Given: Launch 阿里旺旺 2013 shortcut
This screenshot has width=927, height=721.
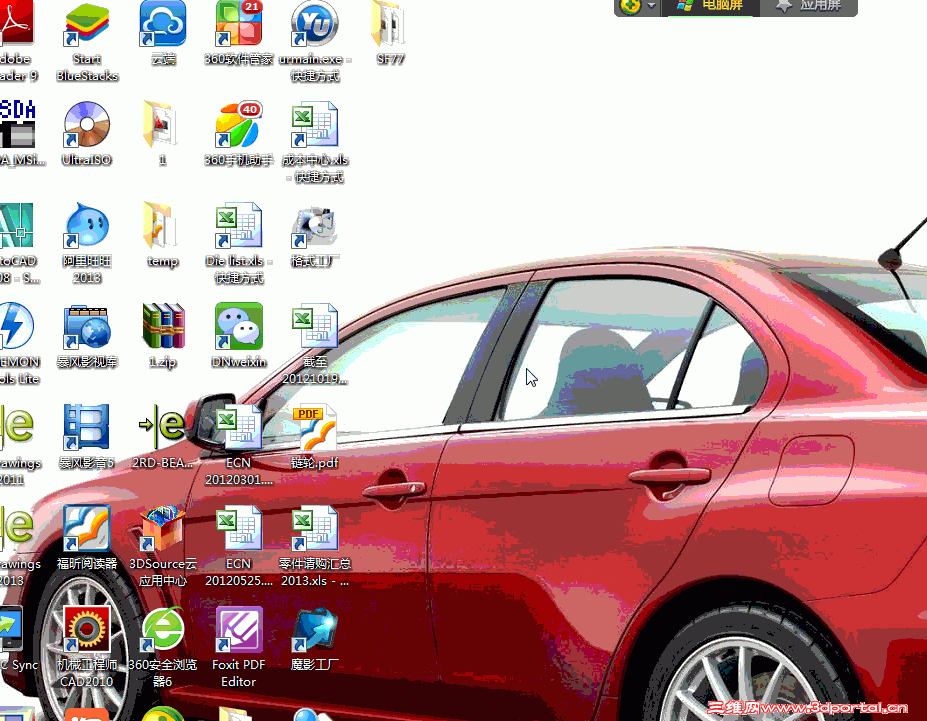Looking at the screenshot, I should coord(87,225).
